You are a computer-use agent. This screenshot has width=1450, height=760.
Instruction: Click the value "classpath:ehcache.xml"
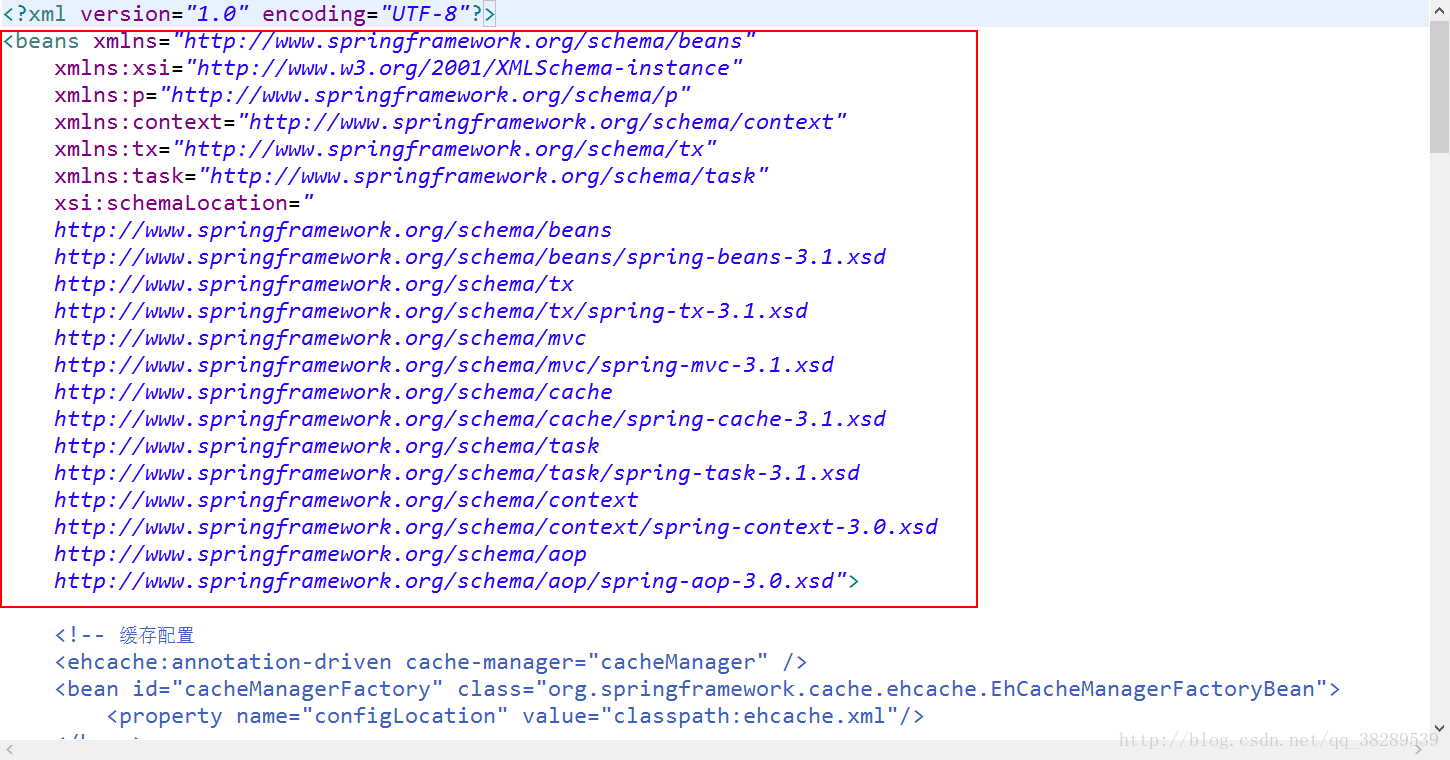click(x=750, y=717)
